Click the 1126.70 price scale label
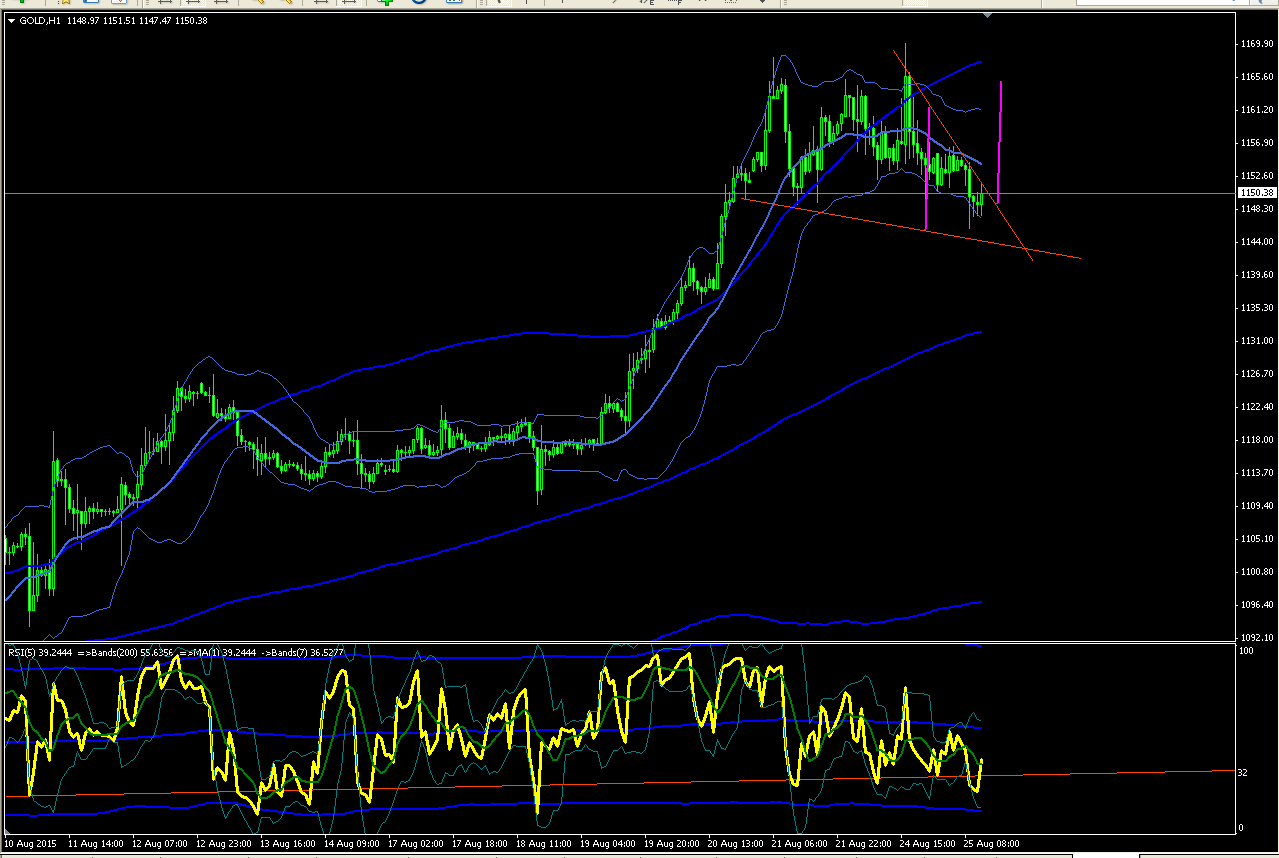Image resolution: width=1279 pixels, height=858 pixels. click(1256, 374)
